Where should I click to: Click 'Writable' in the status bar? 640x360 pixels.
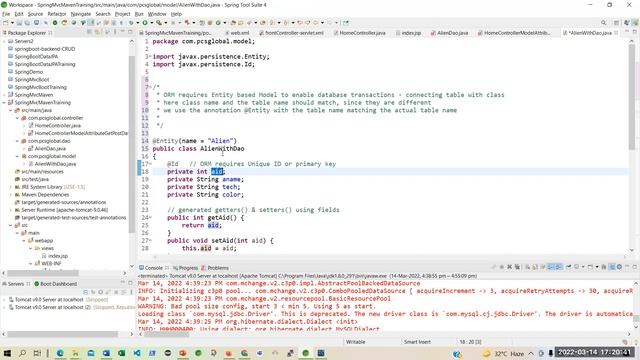pos(356,342)
